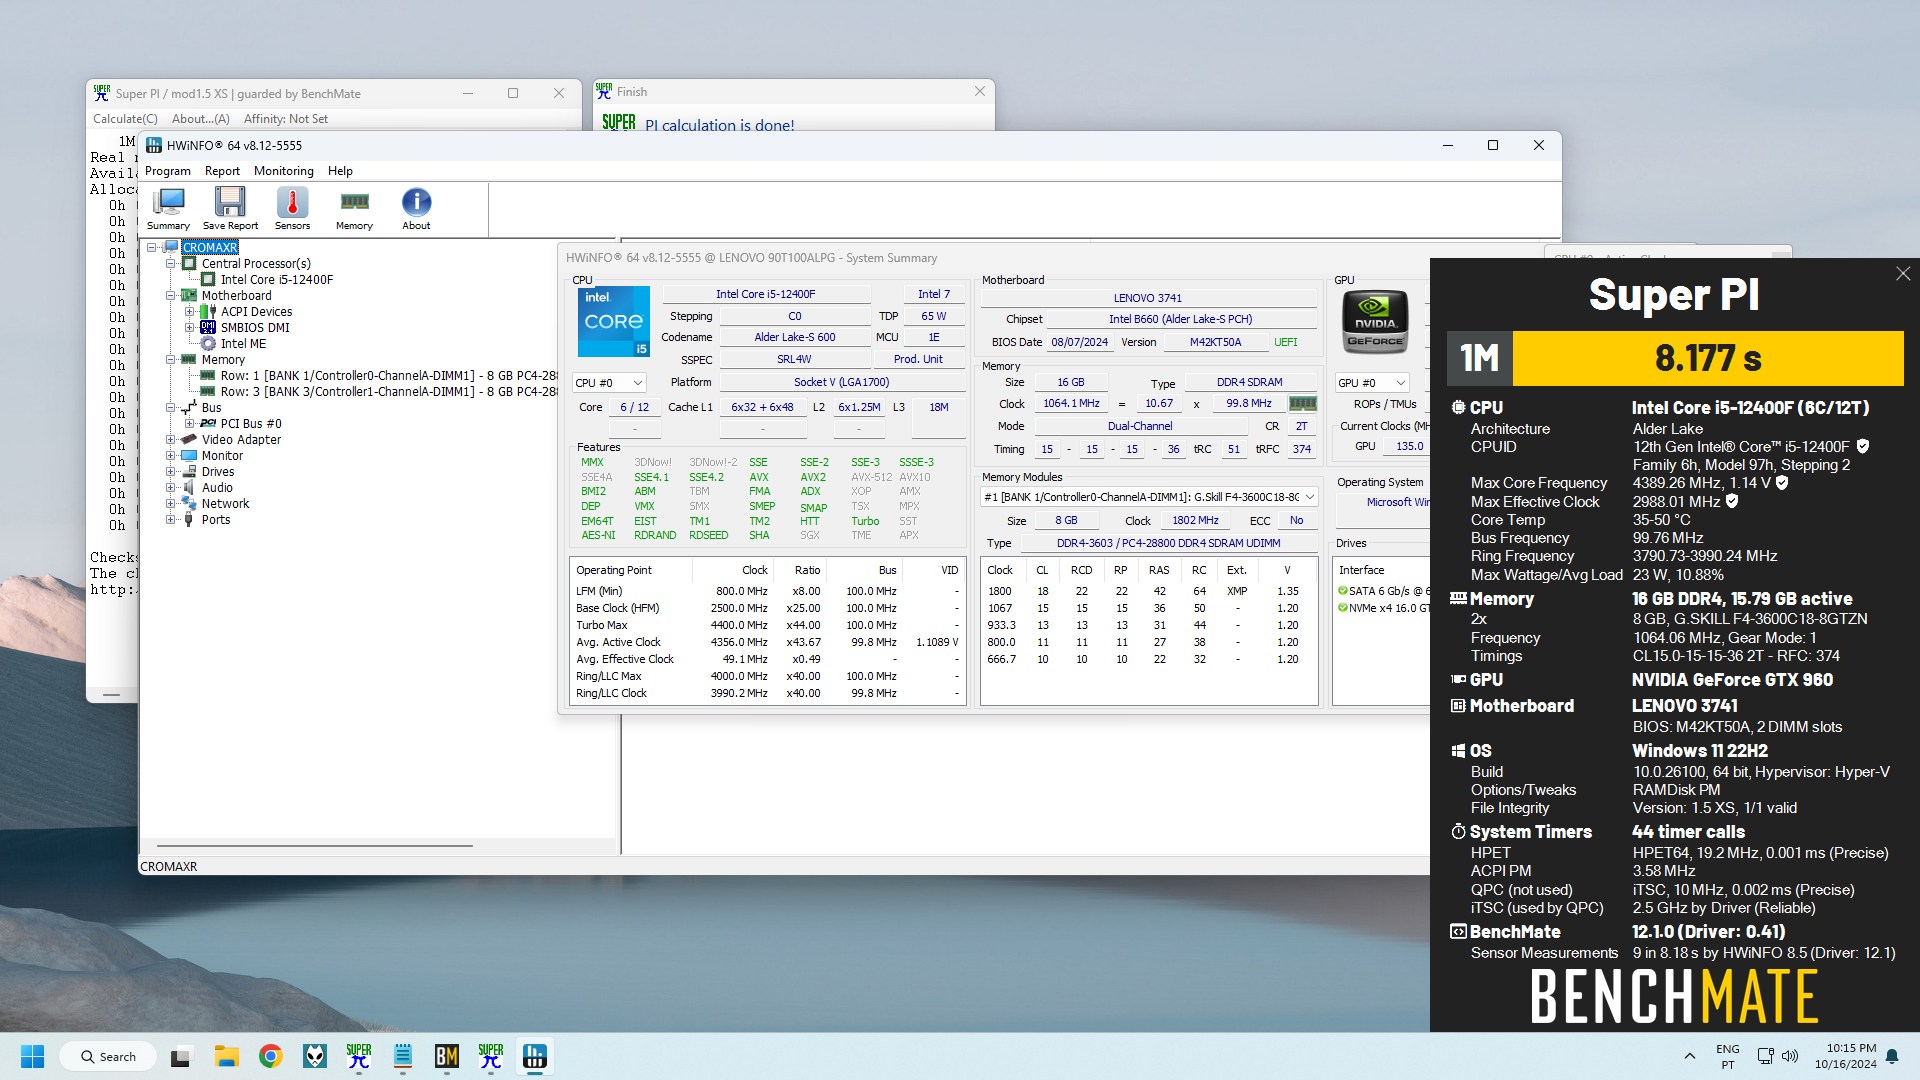Click the green memory module icon beside 99.8 MHz
1920x1080 pixels.
point(1302,404)
